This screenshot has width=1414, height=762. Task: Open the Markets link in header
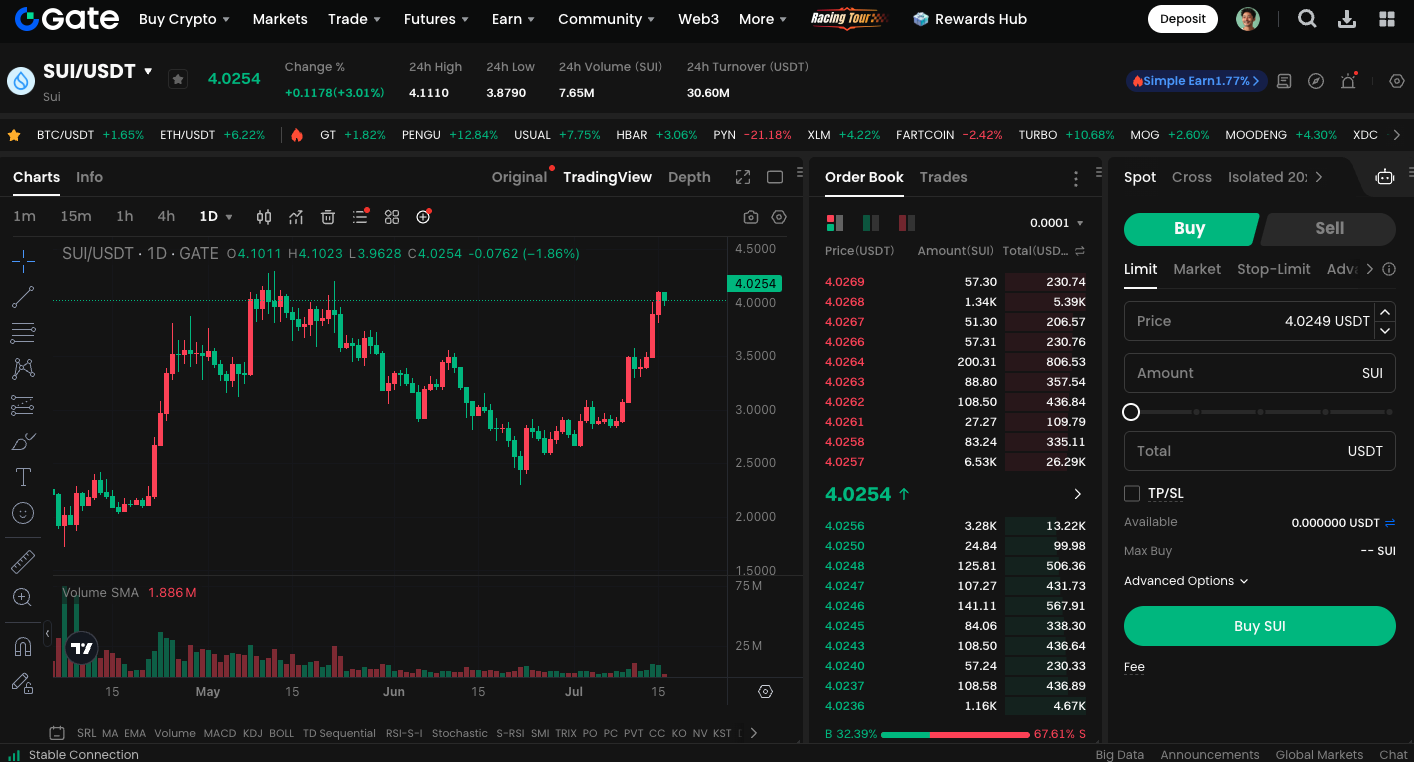tap(280, 19)
